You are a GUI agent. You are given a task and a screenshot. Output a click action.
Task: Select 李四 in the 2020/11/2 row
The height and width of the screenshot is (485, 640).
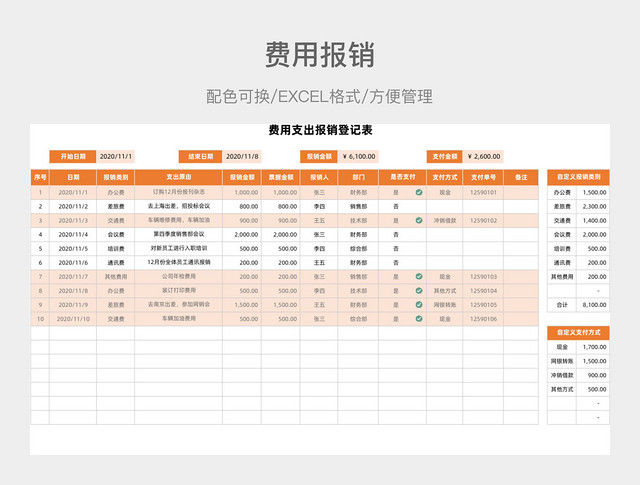pos(319,207)
